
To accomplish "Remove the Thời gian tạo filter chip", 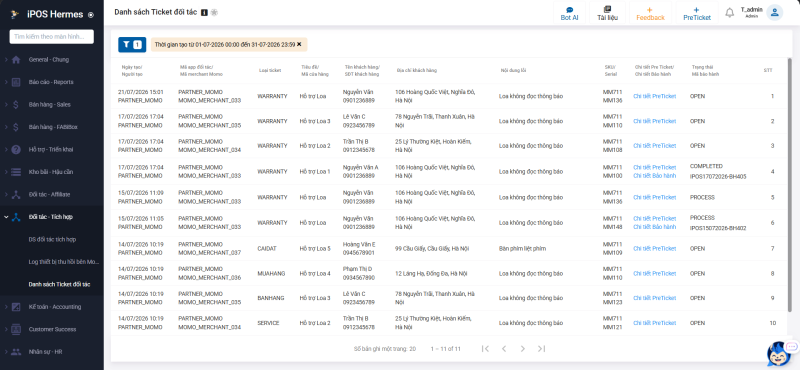I will click(x=299, y=44).
